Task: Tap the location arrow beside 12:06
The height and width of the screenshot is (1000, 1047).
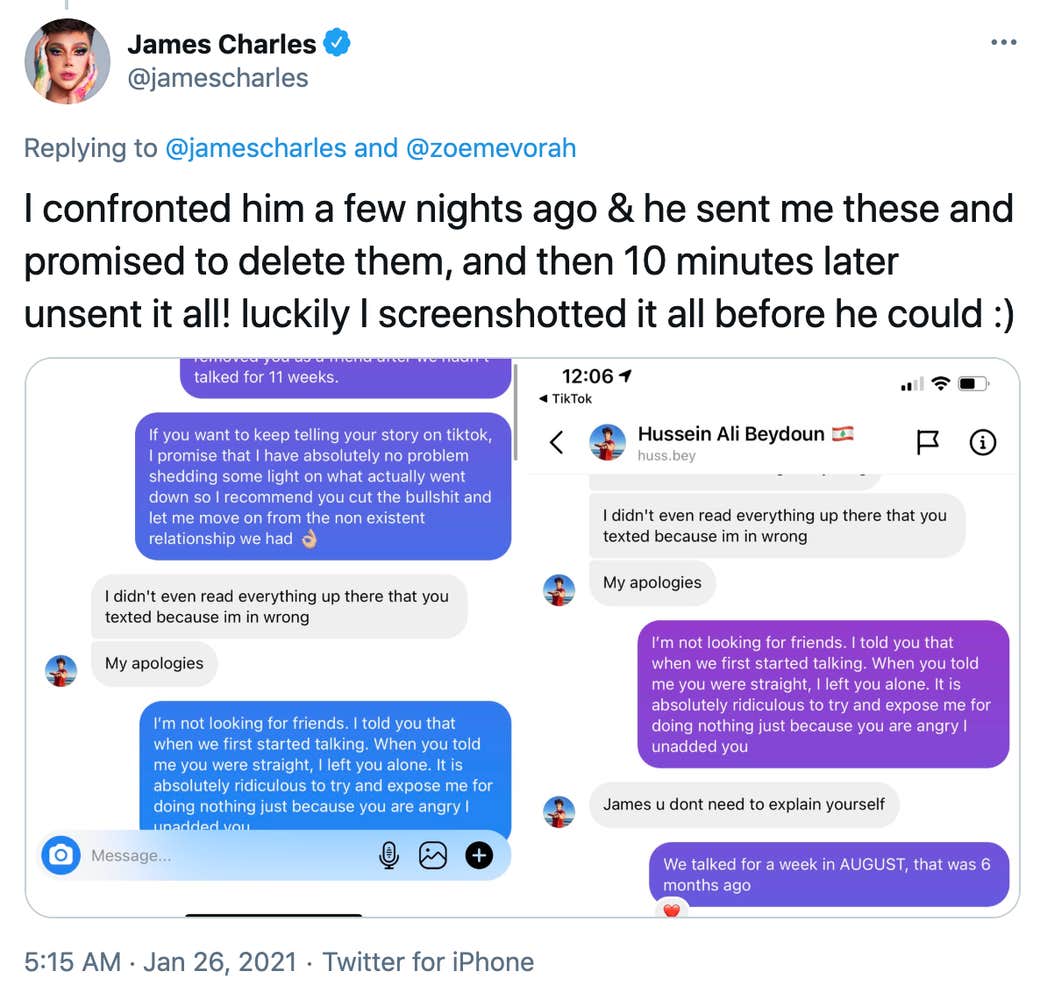Action: pyautogui.click(x=625, y=376)
